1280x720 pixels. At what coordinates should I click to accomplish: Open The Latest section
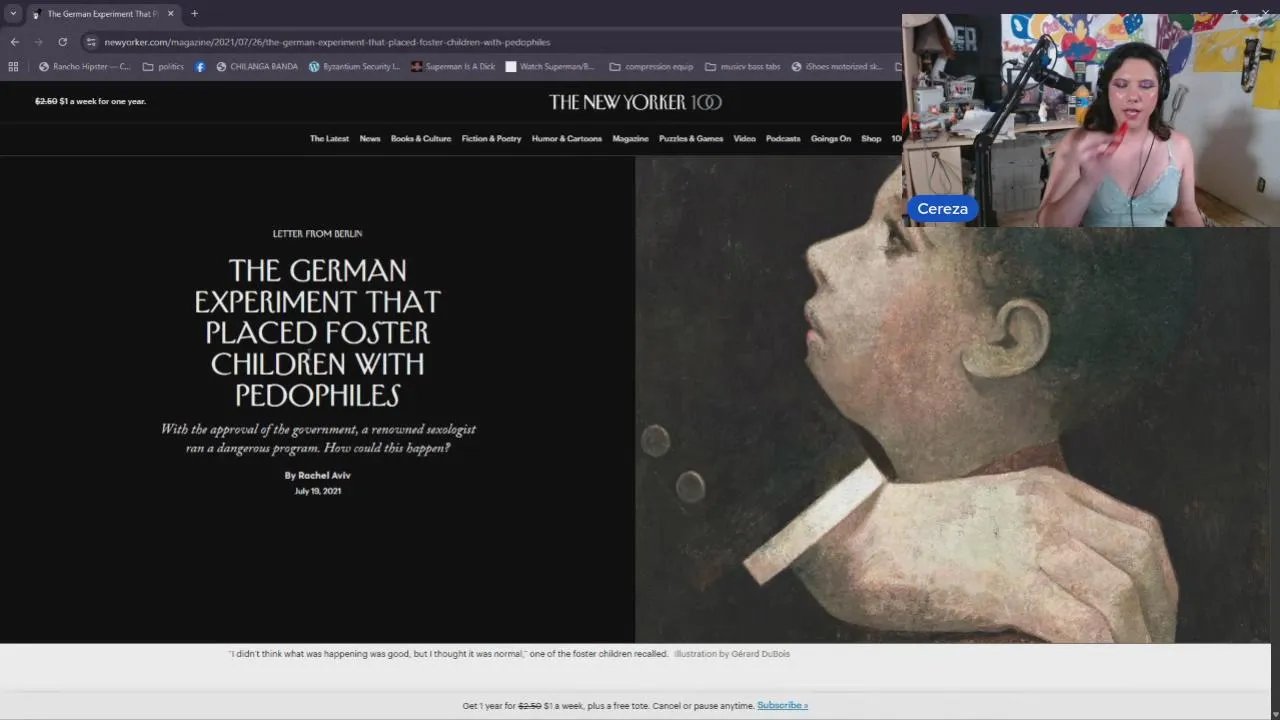(329, 139)
